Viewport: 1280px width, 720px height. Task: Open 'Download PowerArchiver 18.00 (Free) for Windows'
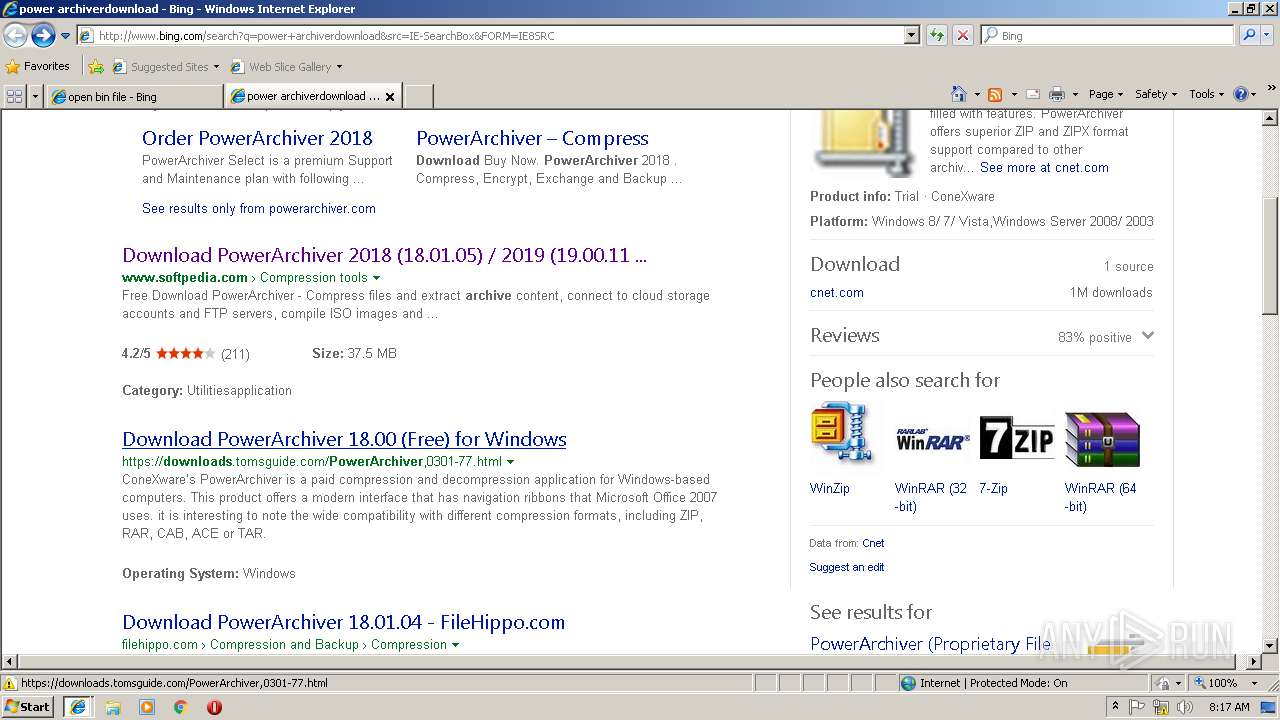(x=344, y=439)
